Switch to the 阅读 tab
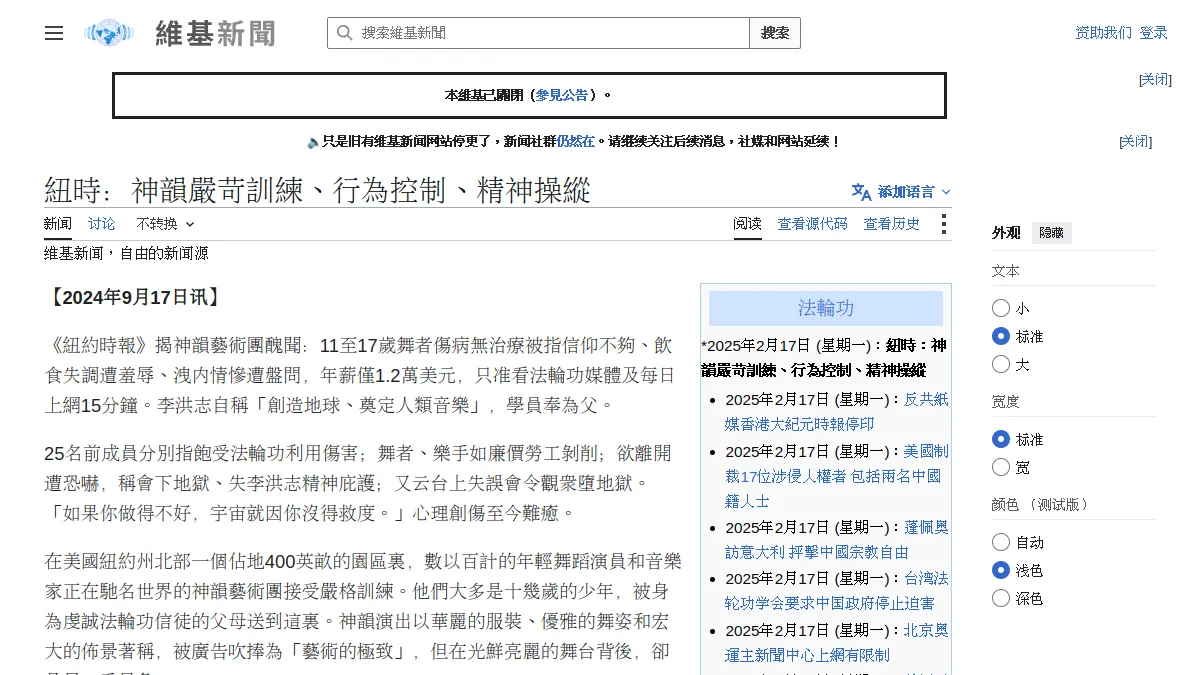1200x675 pixels. click(x=747, y=224)
